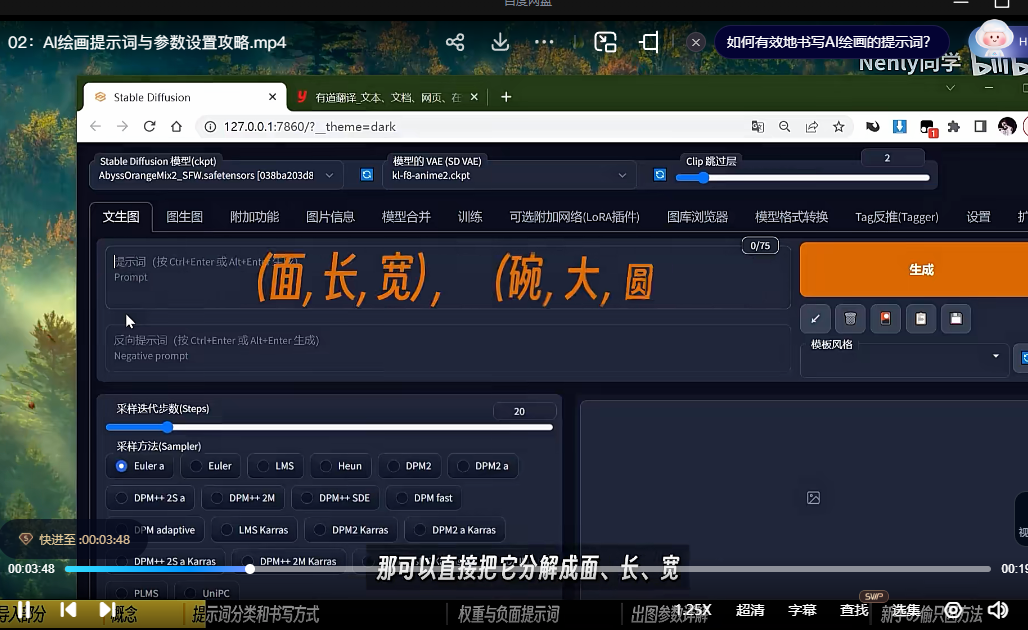This screenshot has height=630, width=1028.
Task: Open the 训练 tab
Action: coord(470,217)
